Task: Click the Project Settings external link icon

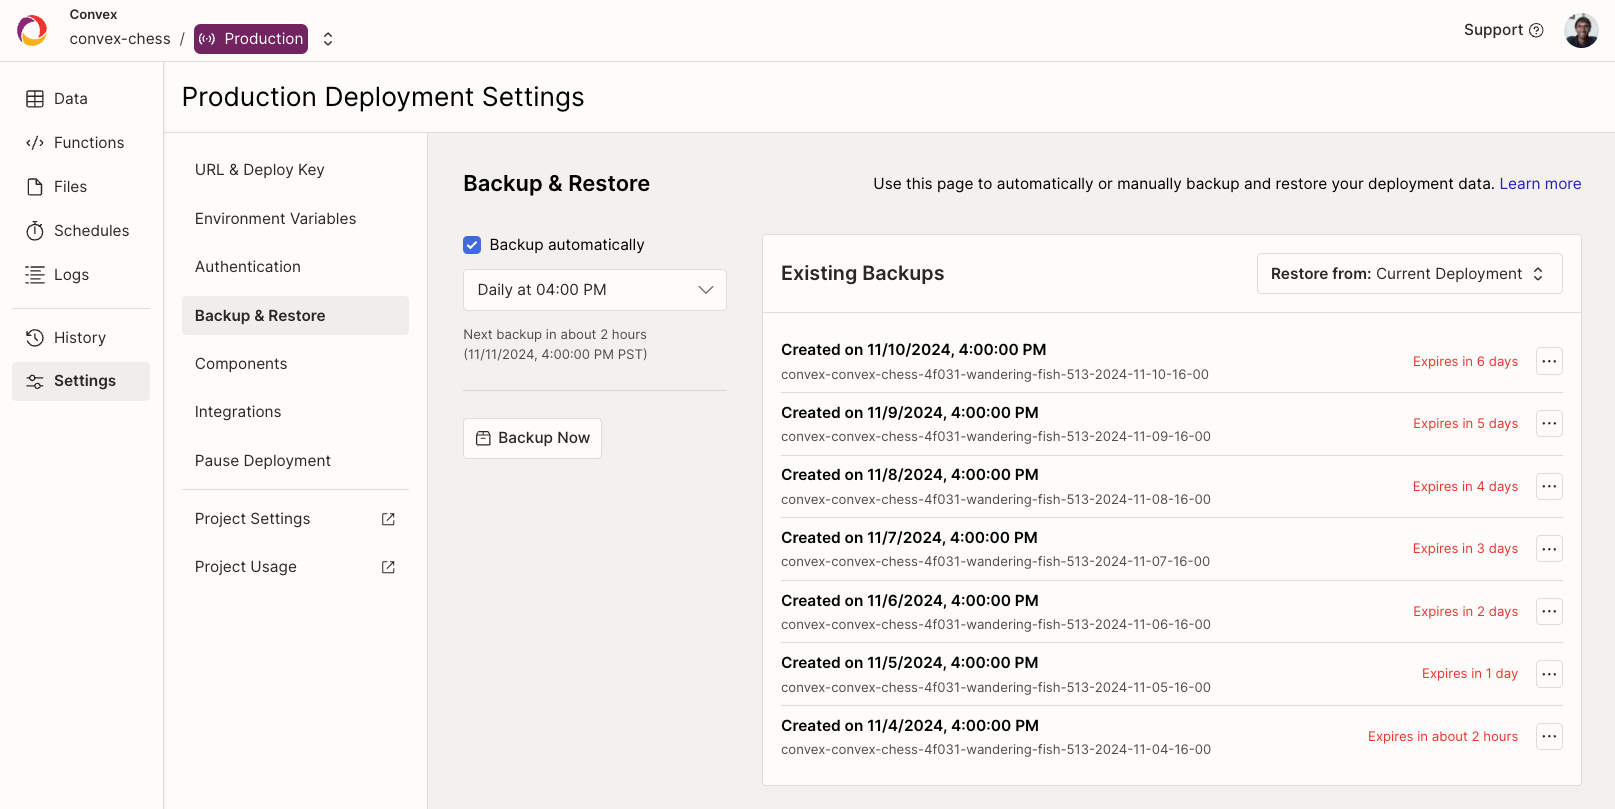Action: [x=388, y=519]
